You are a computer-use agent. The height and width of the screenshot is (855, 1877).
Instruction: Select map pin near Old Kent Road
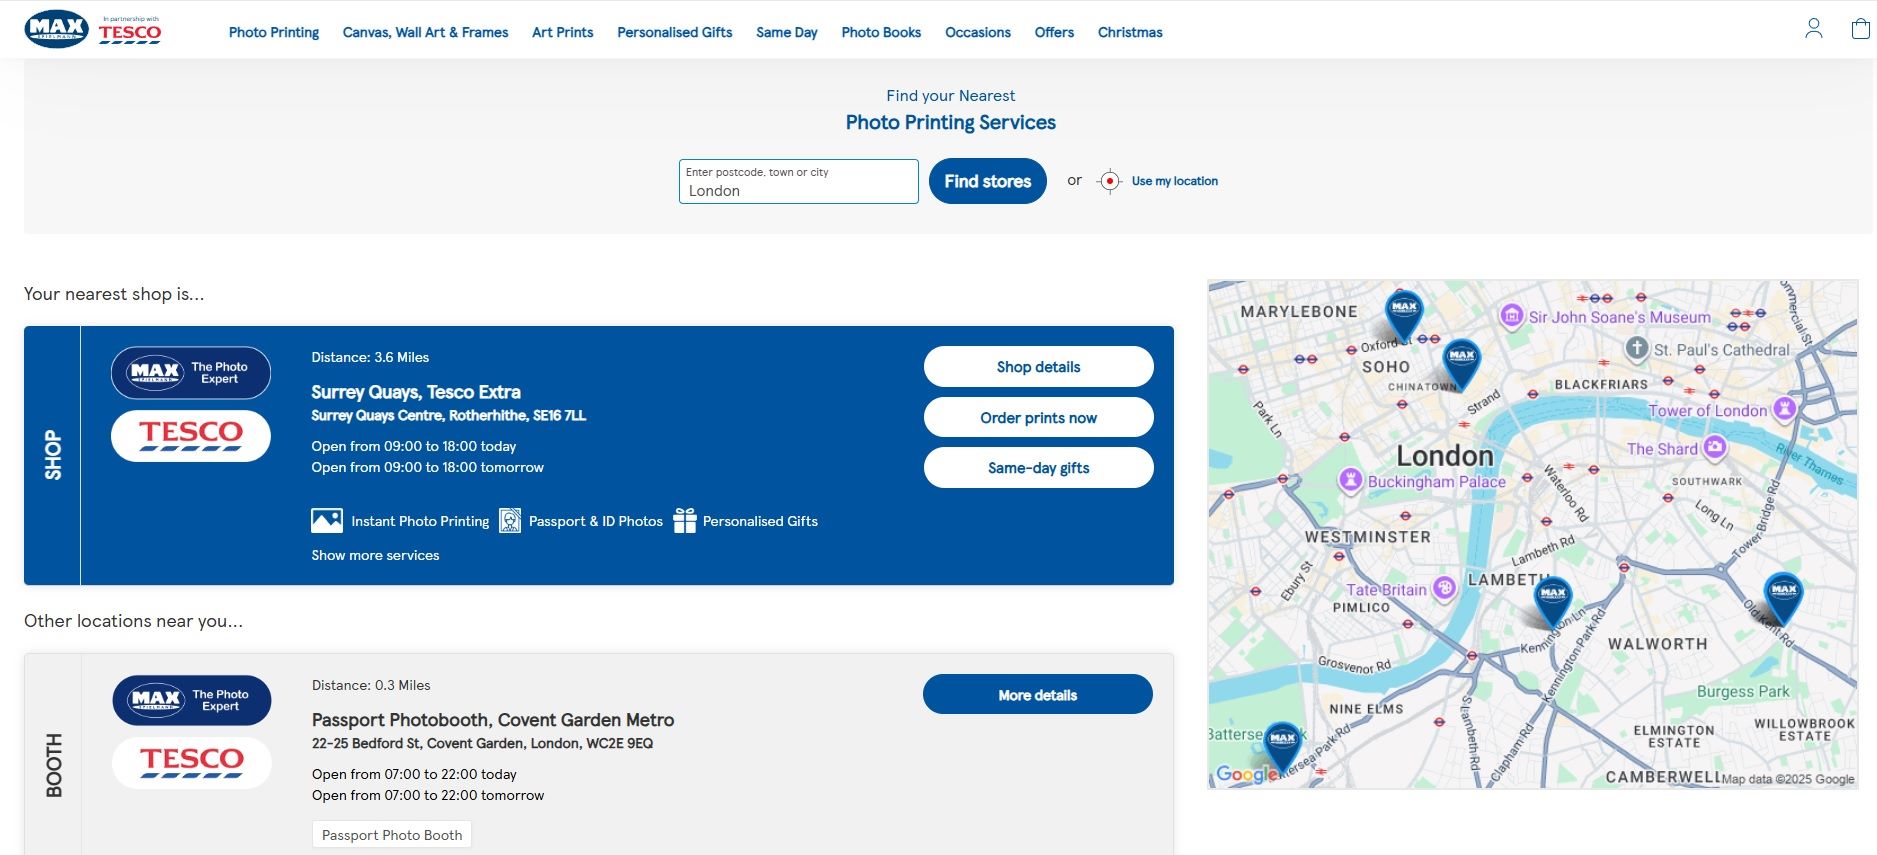[1783, 594]
